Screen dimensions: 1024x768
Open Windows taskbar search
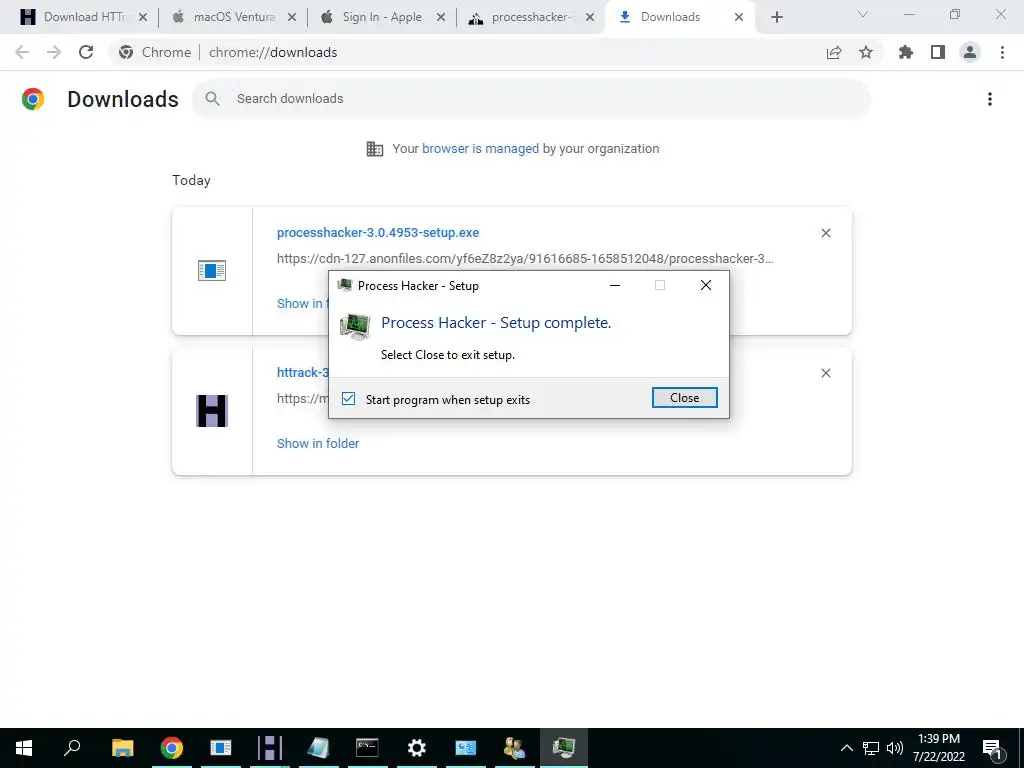72,748
